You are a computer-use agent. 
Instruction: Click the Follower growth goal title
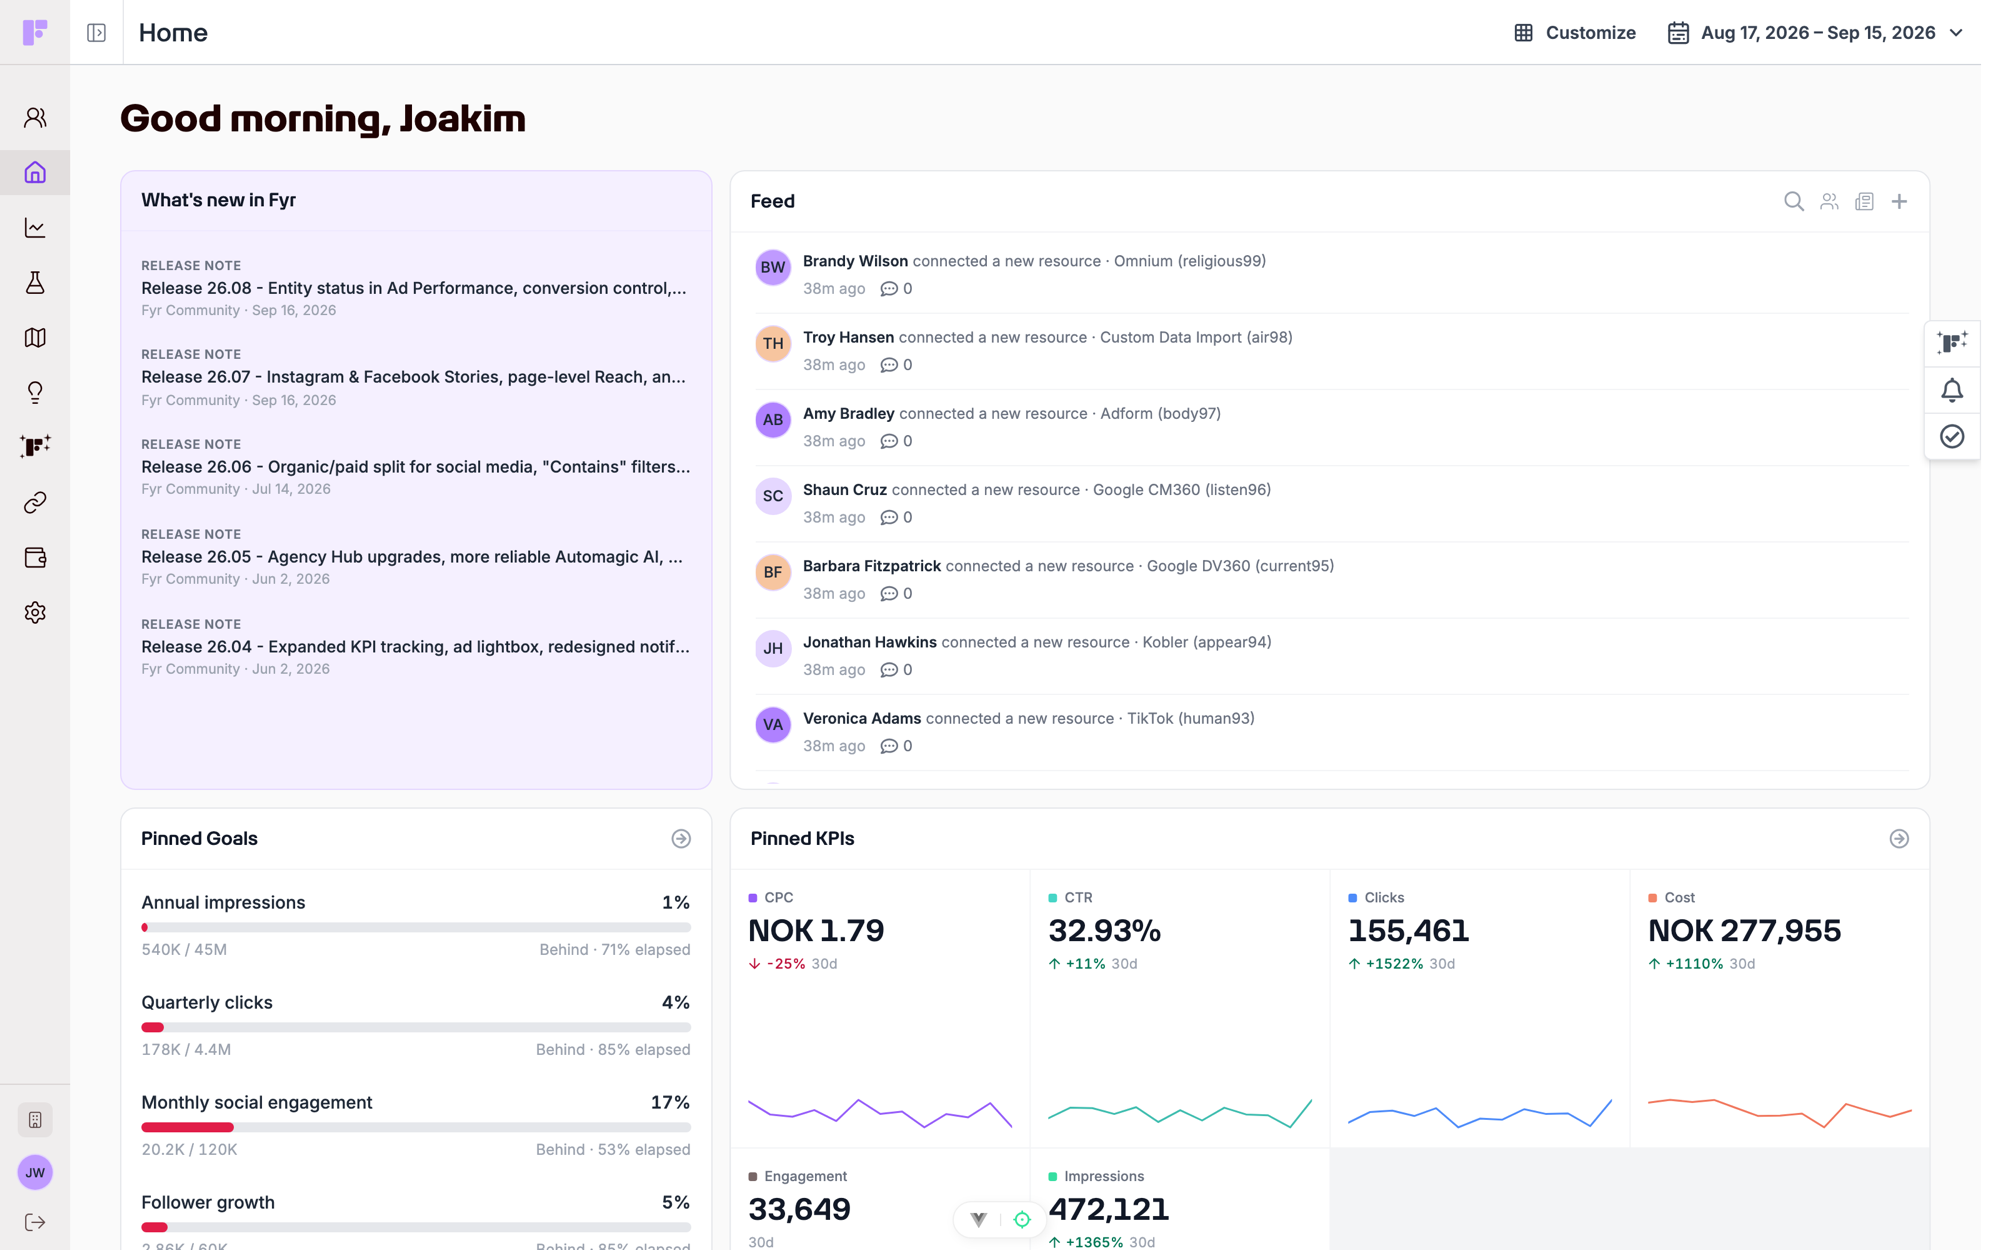pos(208,1202)
